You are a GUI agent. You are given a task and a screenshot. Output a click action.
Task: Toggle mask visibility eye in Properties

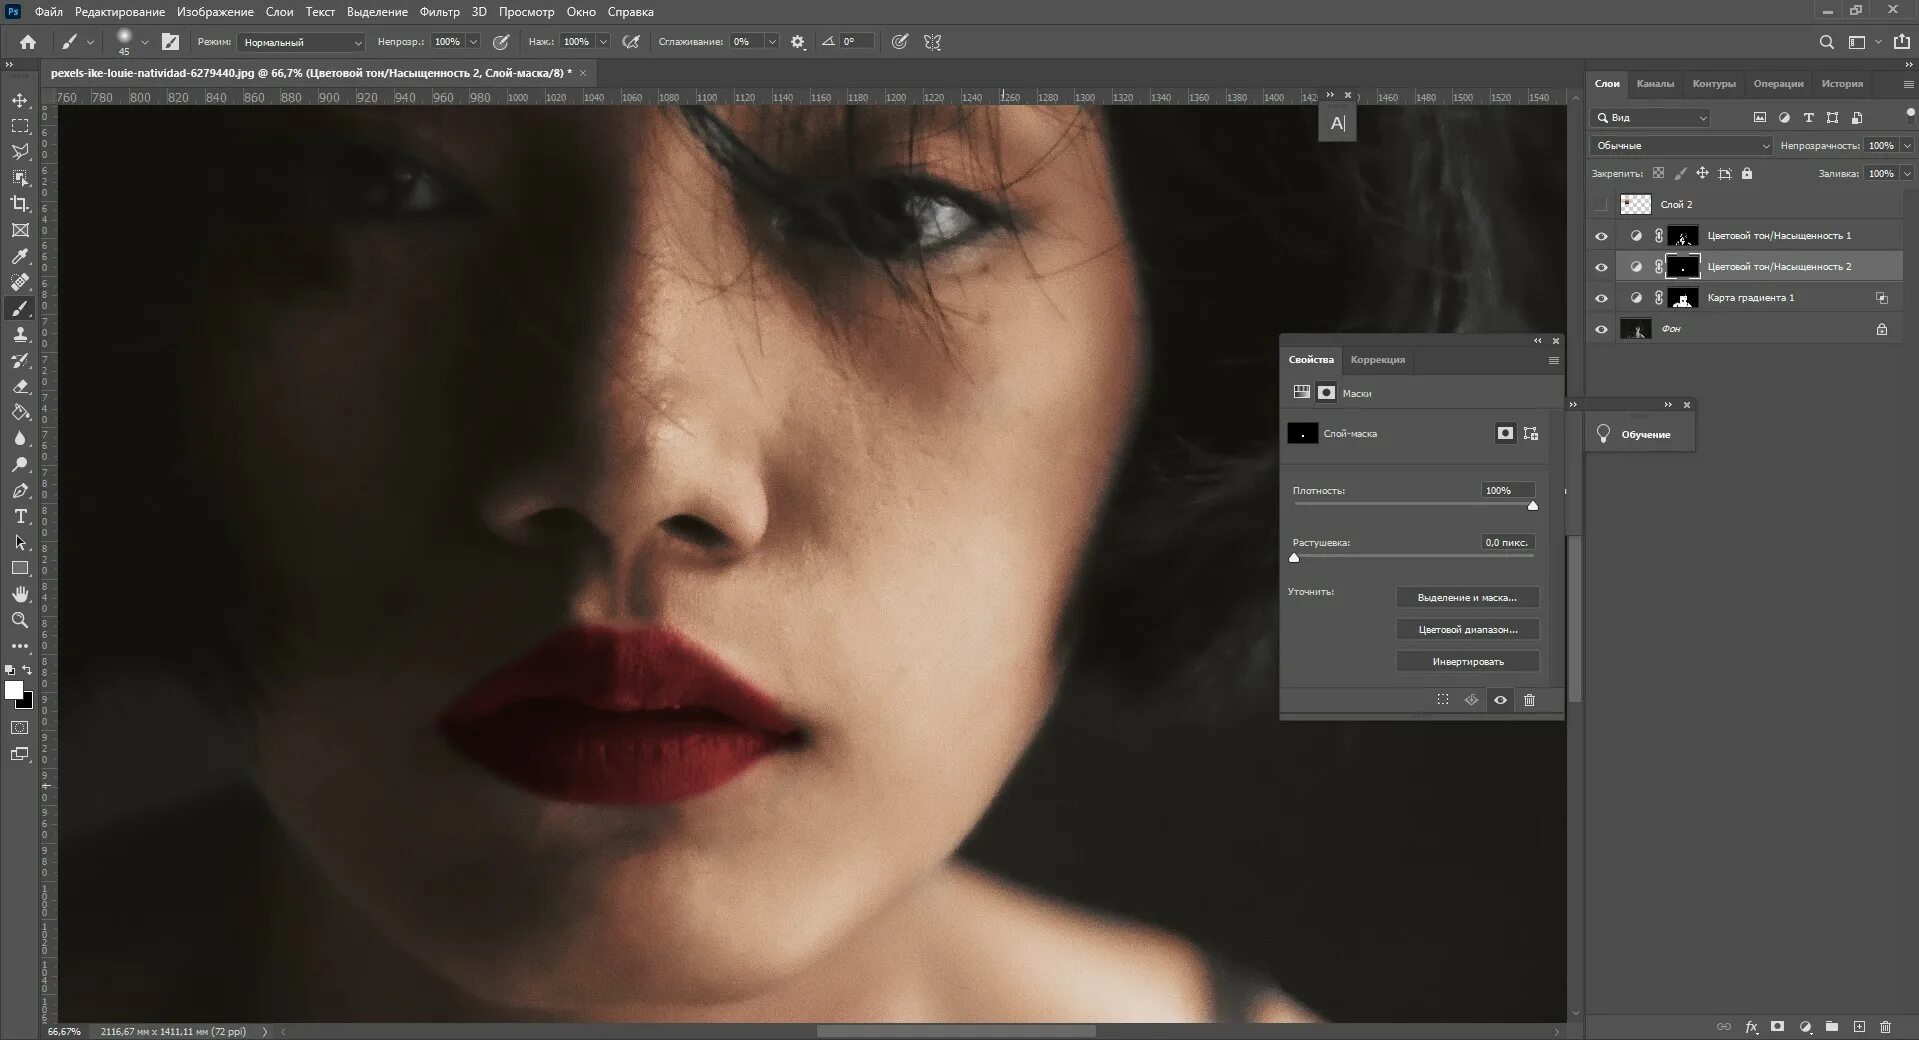[1500, 700]
